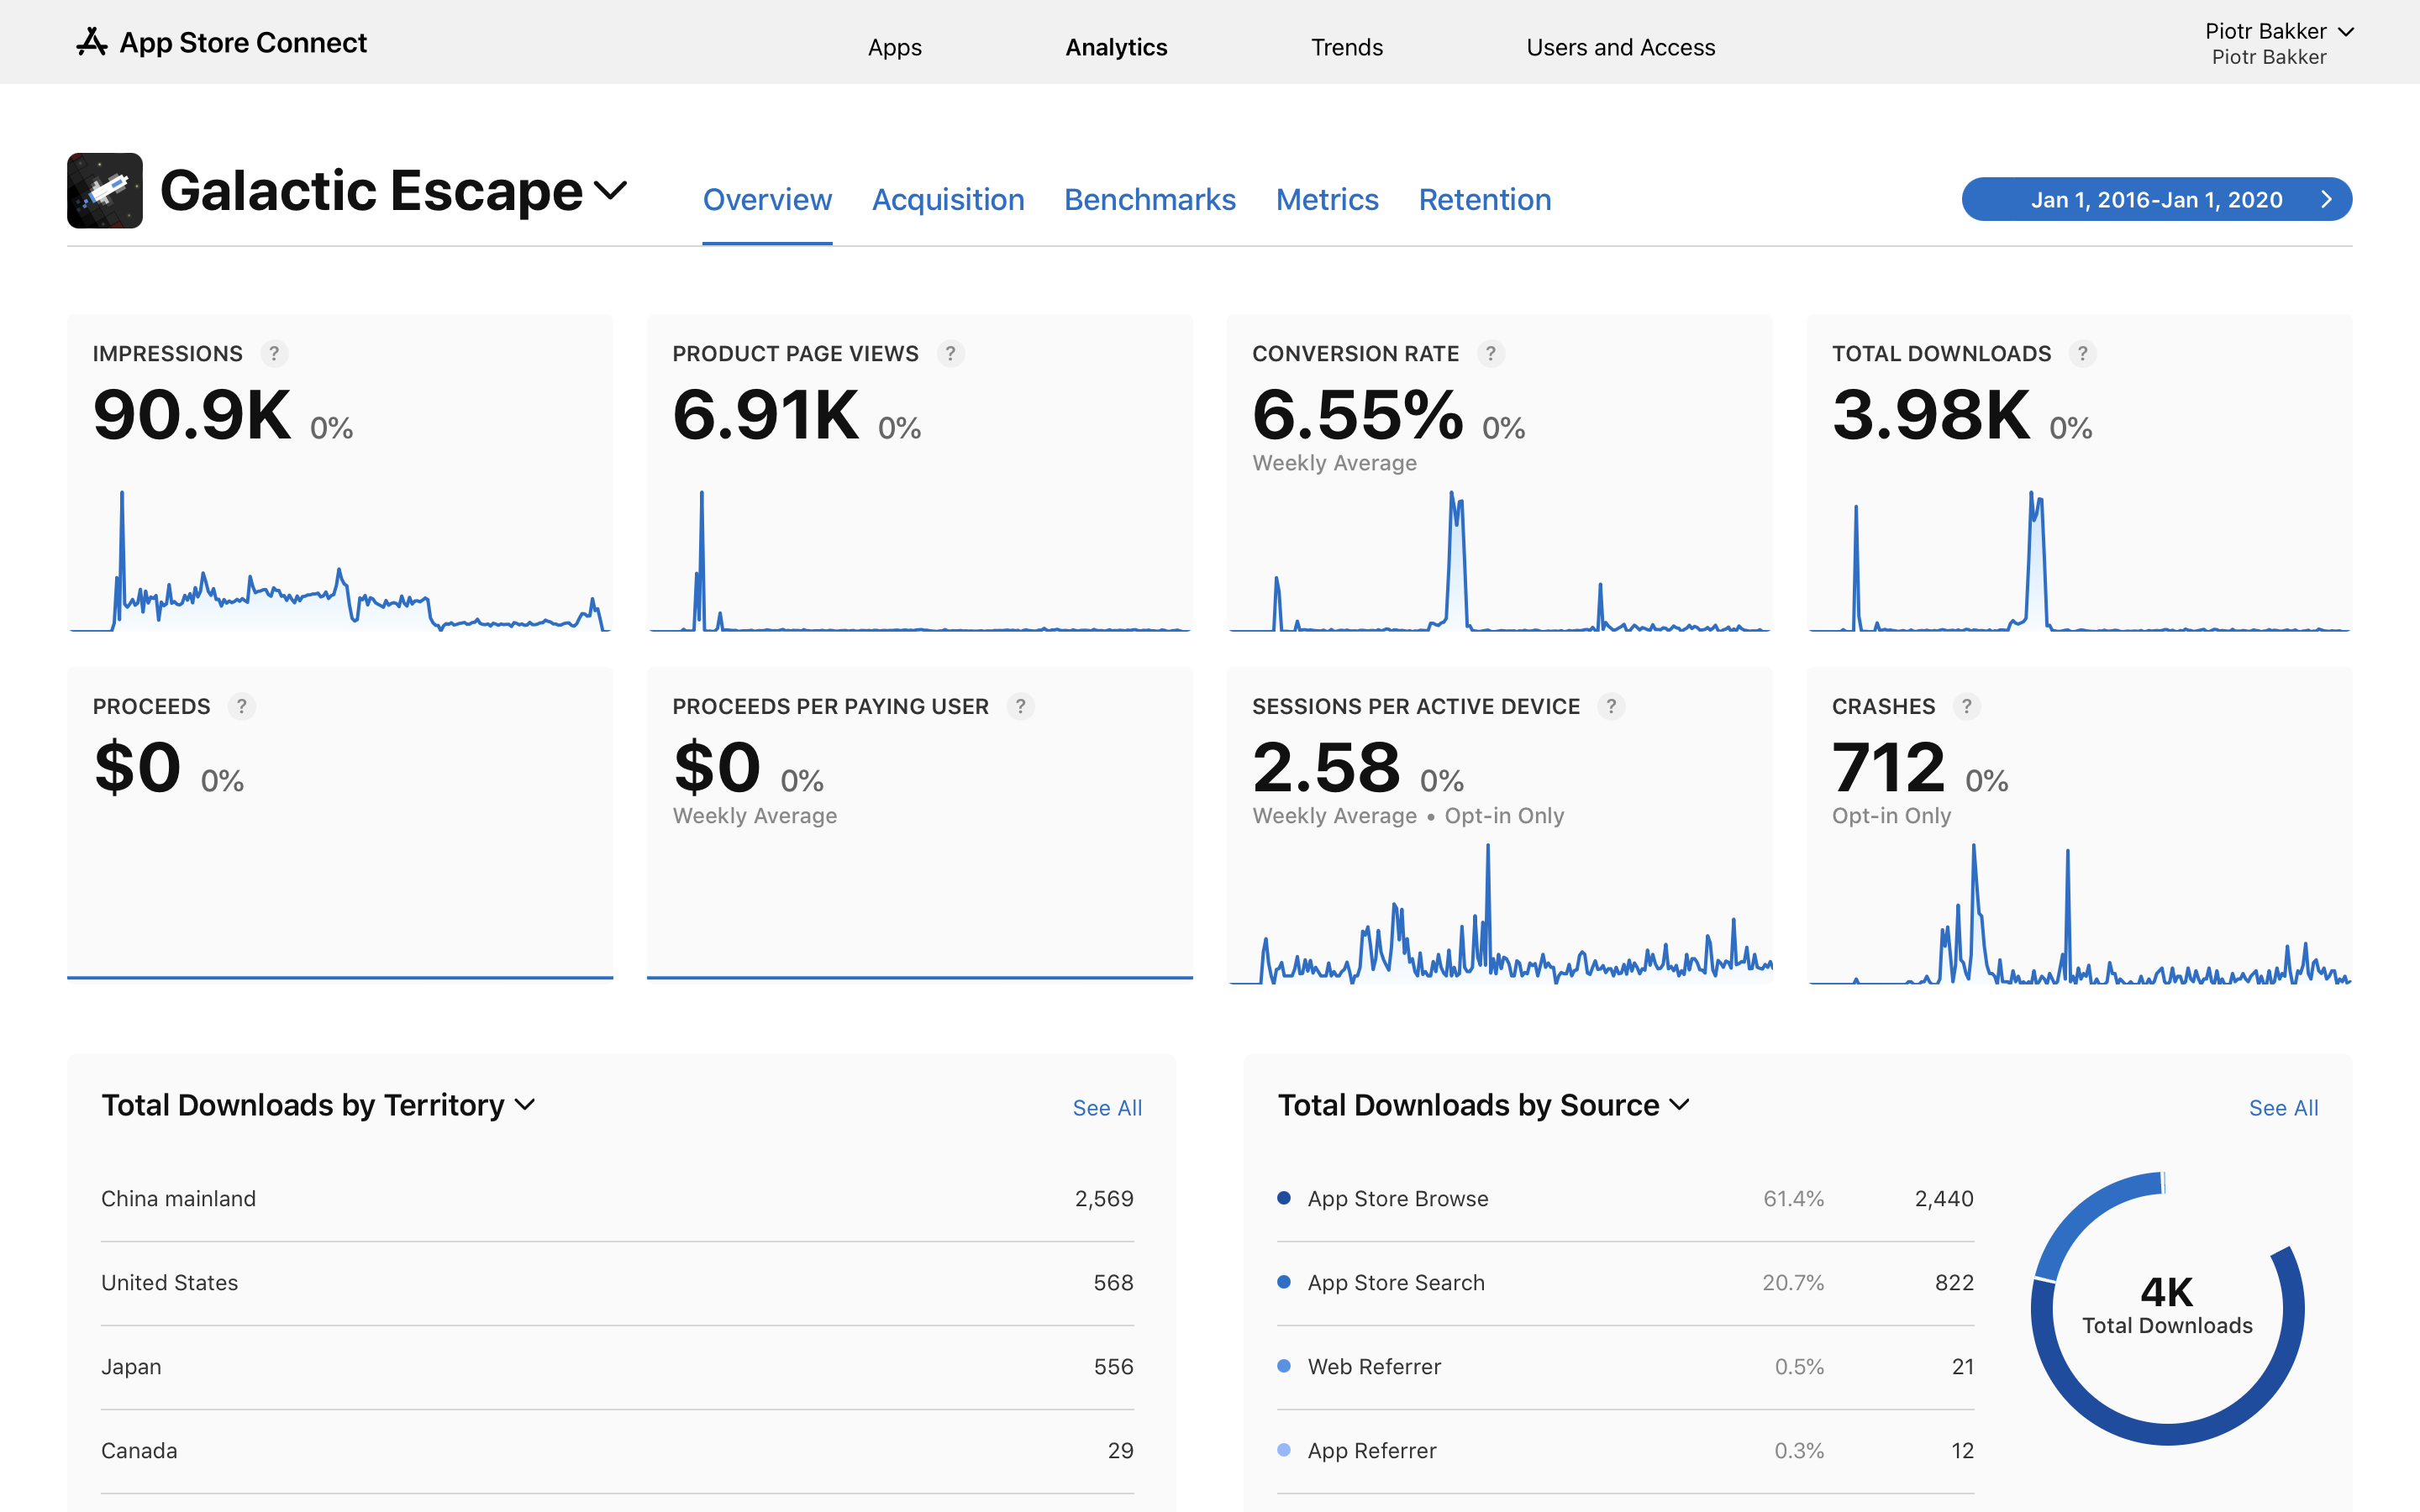
Task: Click the App Referrer source label
Action: click(x=1372, y=1451)
